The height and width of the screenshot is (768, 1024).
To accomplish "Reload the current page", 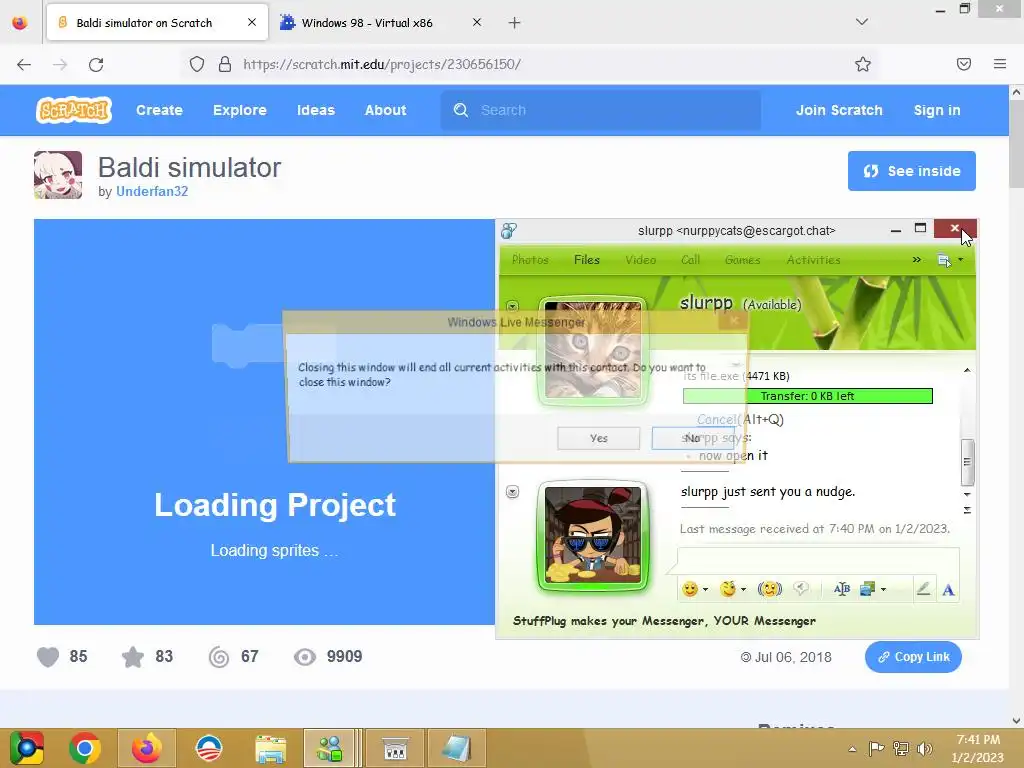I will [96, 65].
